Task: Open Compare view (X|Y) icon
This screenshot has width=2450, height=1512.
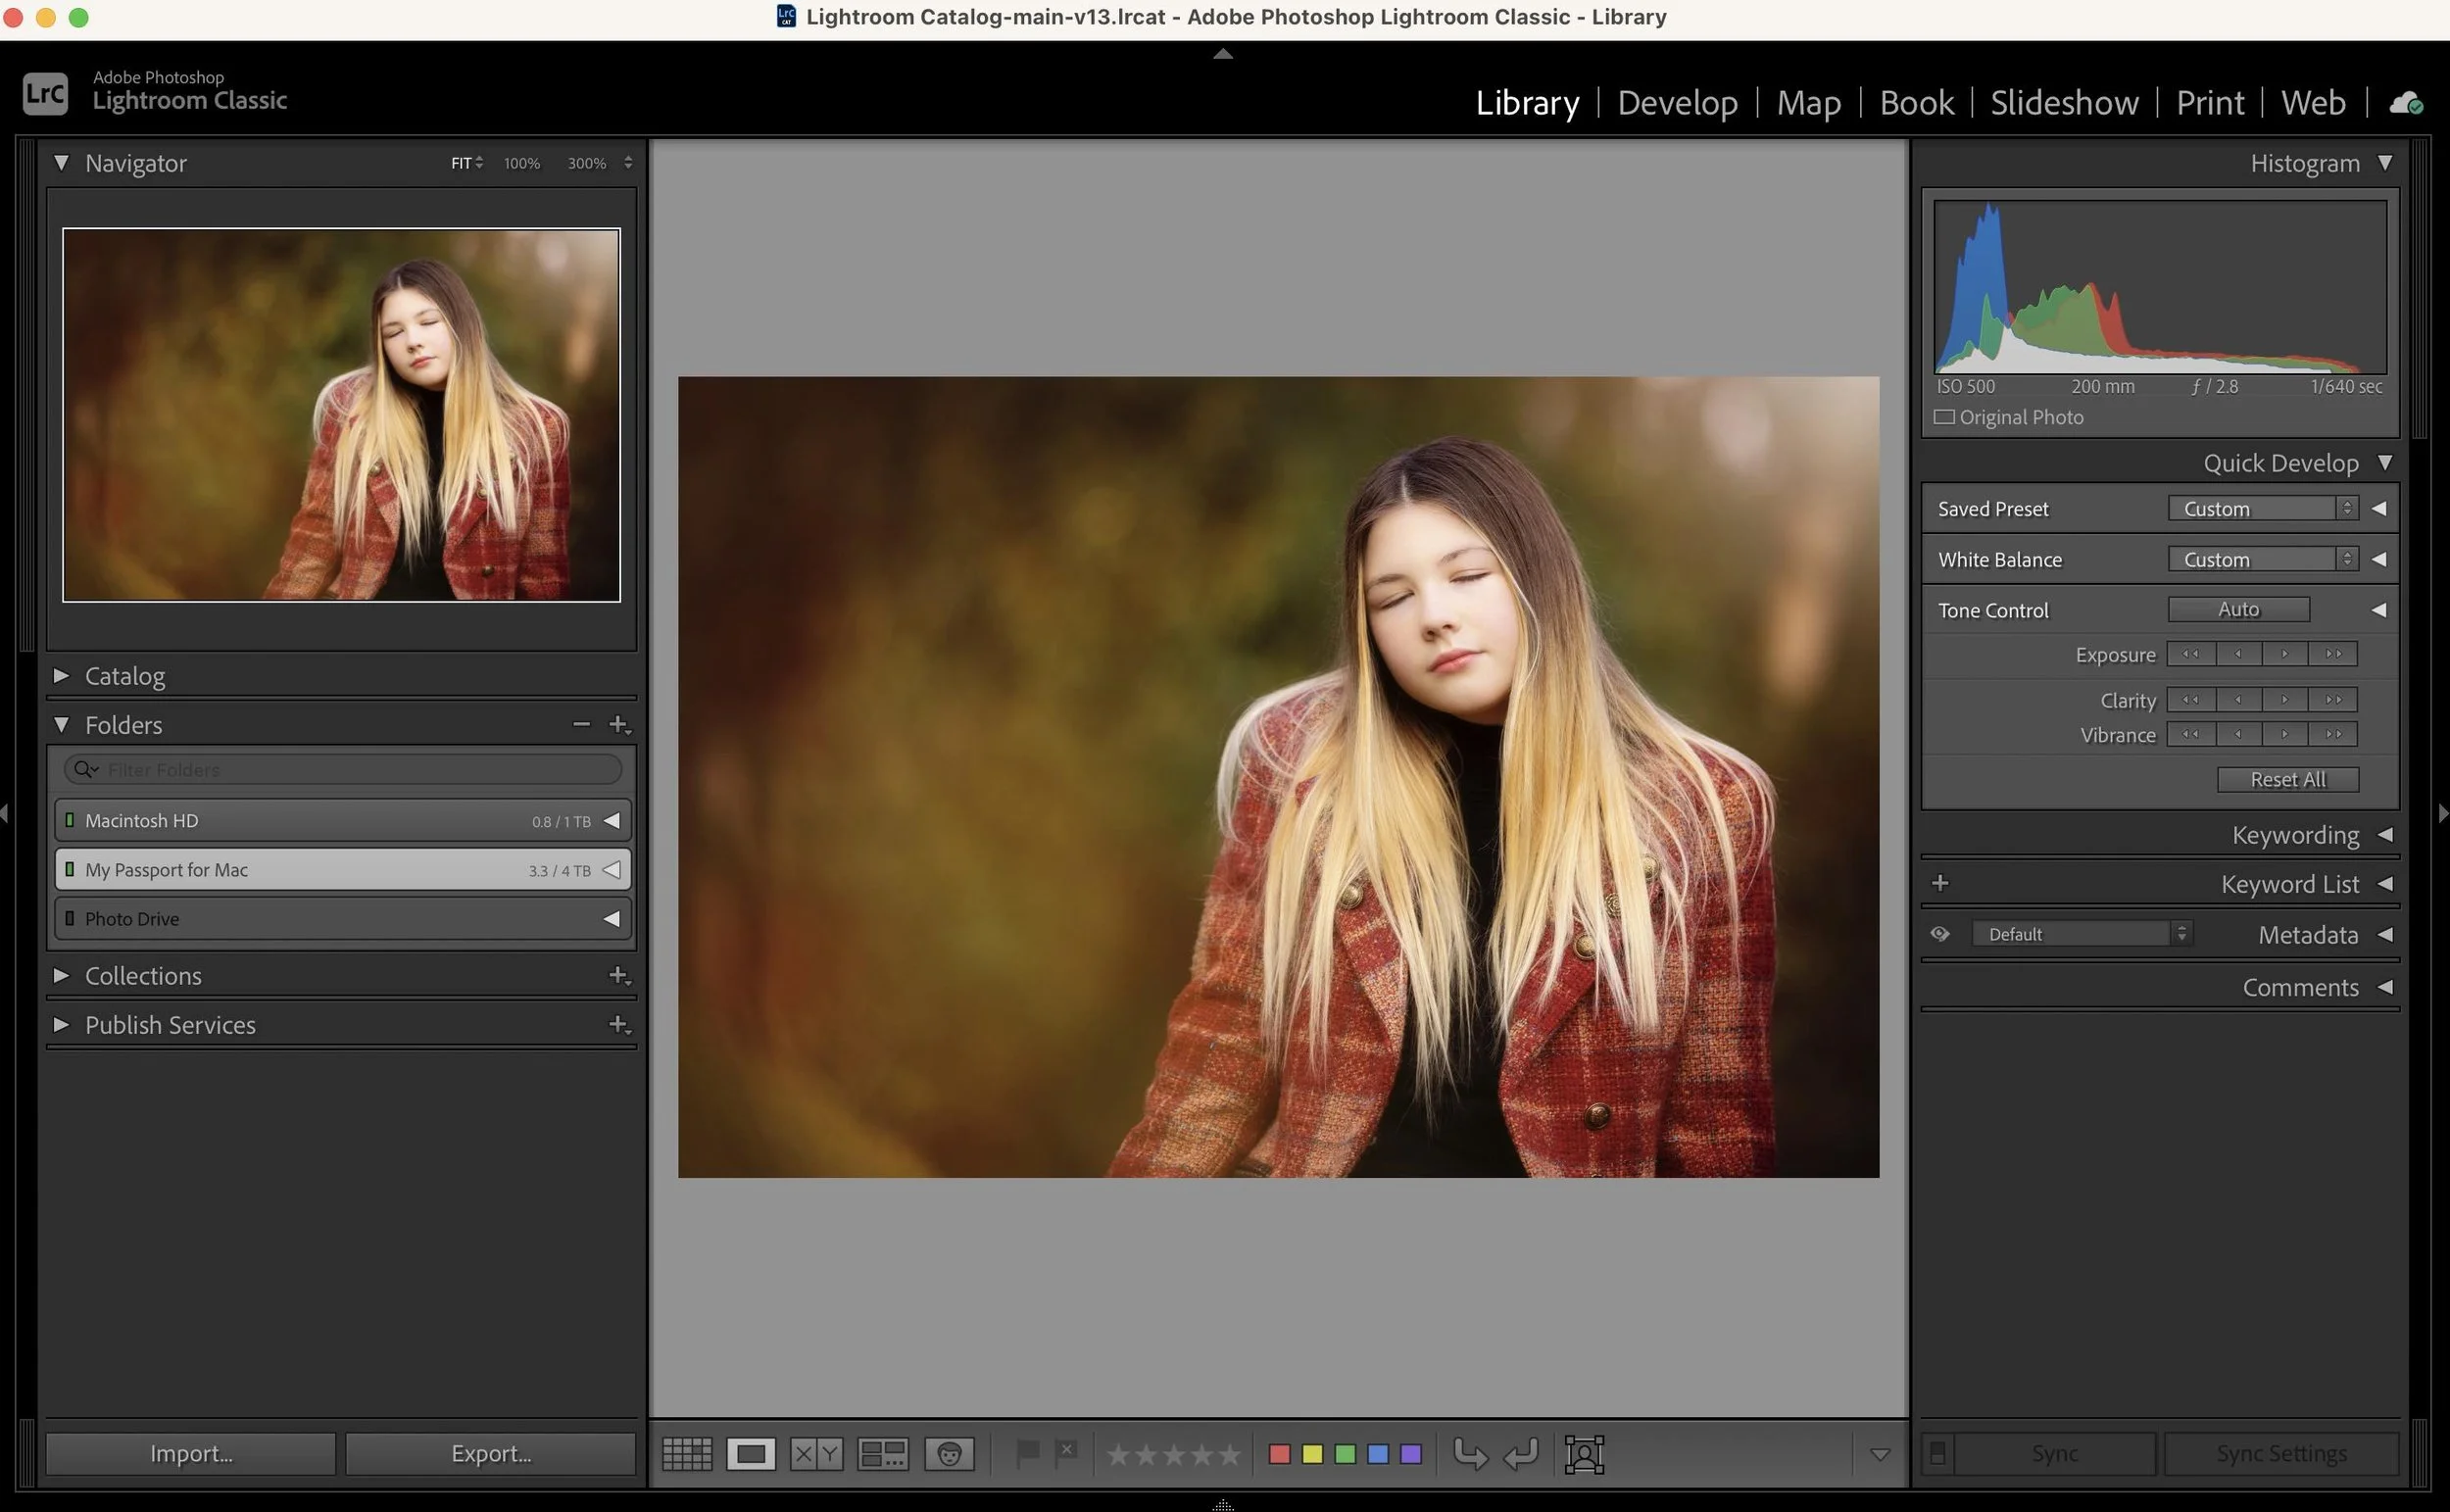Action: click(816, 1454)
